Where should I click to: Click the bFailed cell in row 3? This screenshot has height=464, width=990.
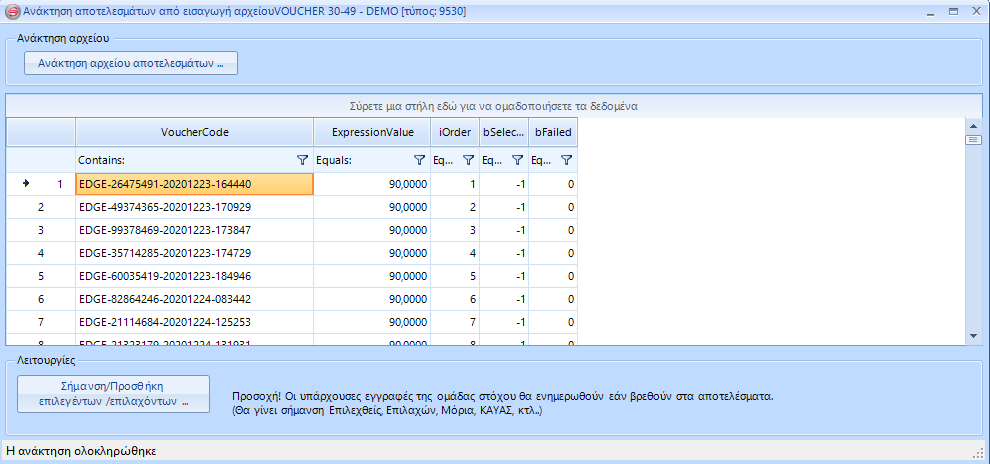click(553, 230)
